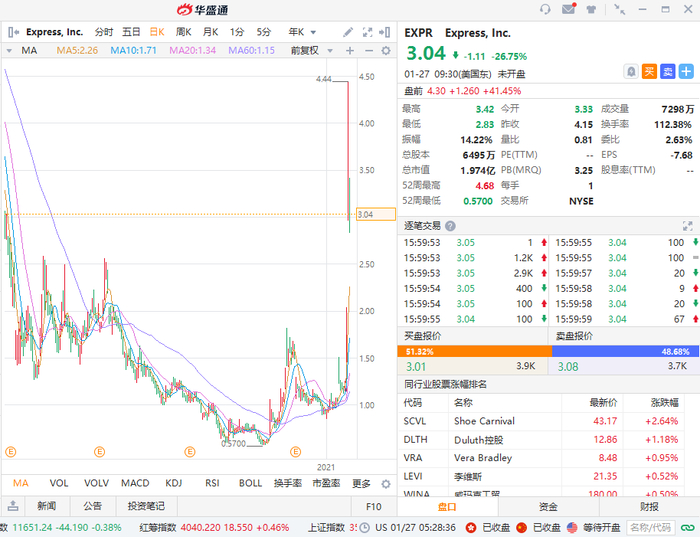Click the shrink window arrows icon
Viewport: 700px width, 537px height.
point(619,9)
